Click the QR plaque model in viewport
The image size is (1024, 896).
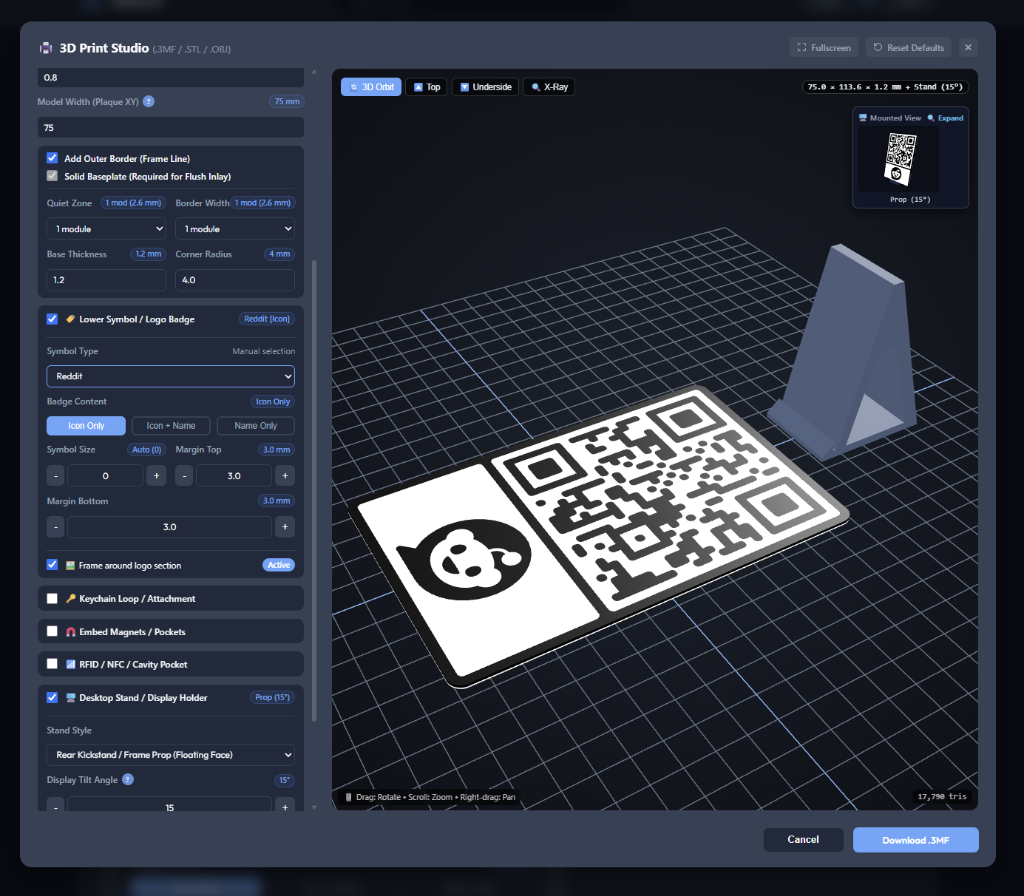point(601,536)
